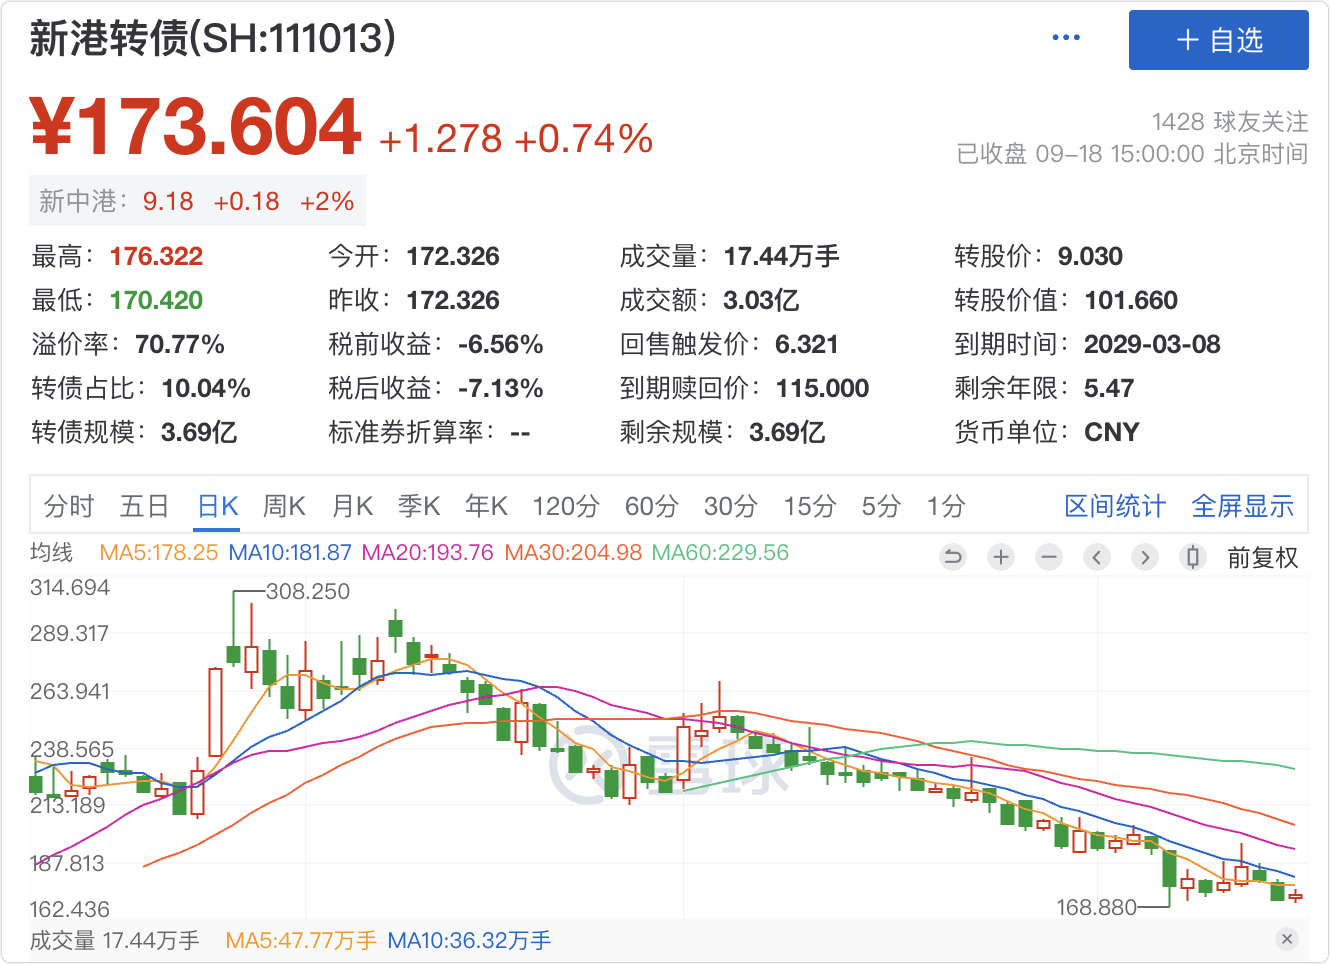Viewport: 1330px width, 964px height.
Task: Open the three-dot more options menu
Action: 1066,38
